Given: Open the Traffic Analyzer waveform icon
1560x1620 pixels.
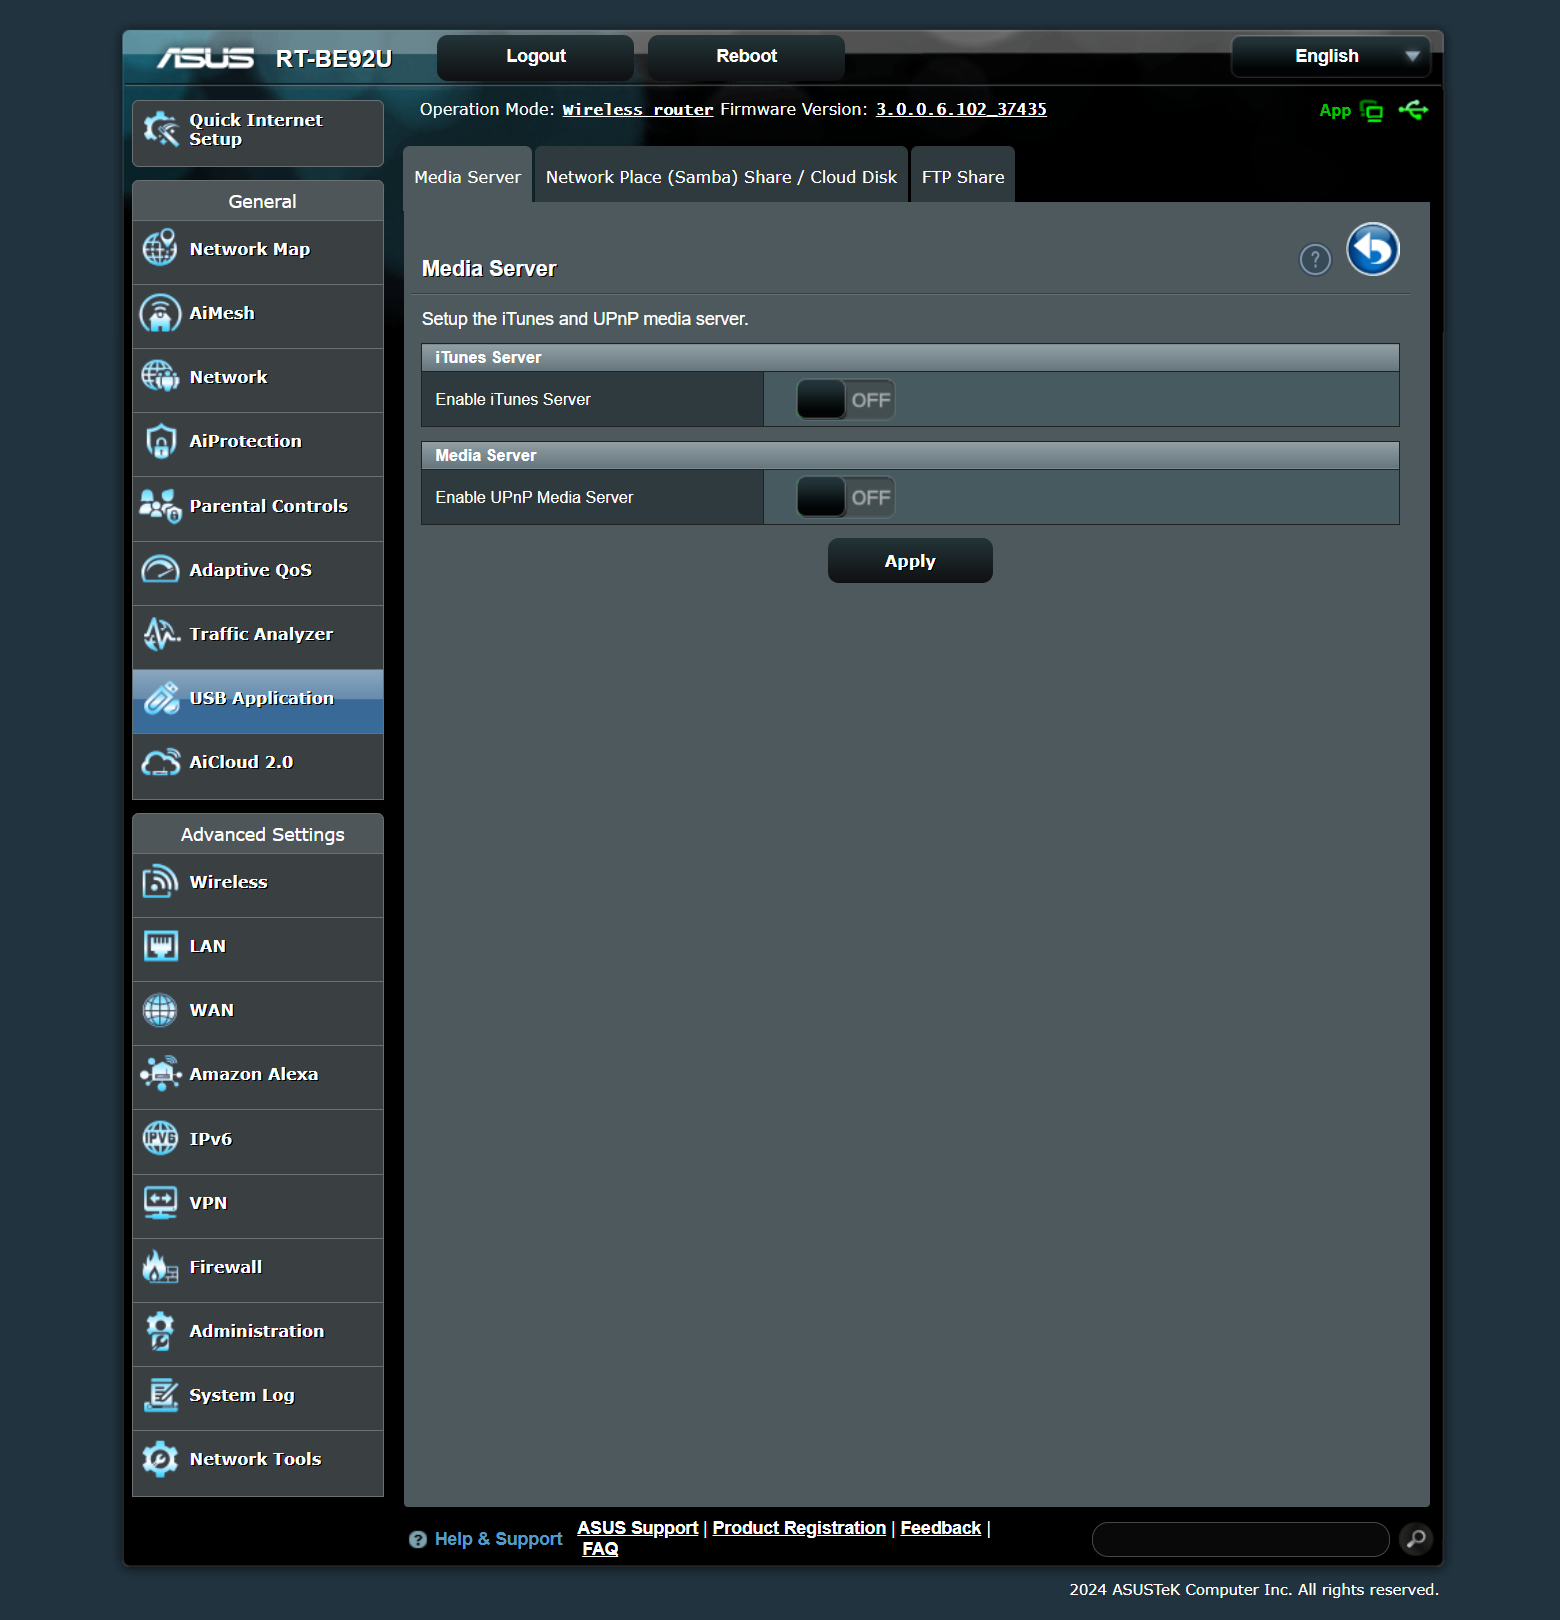Looking at the screenshot, I should pos(160,634).
